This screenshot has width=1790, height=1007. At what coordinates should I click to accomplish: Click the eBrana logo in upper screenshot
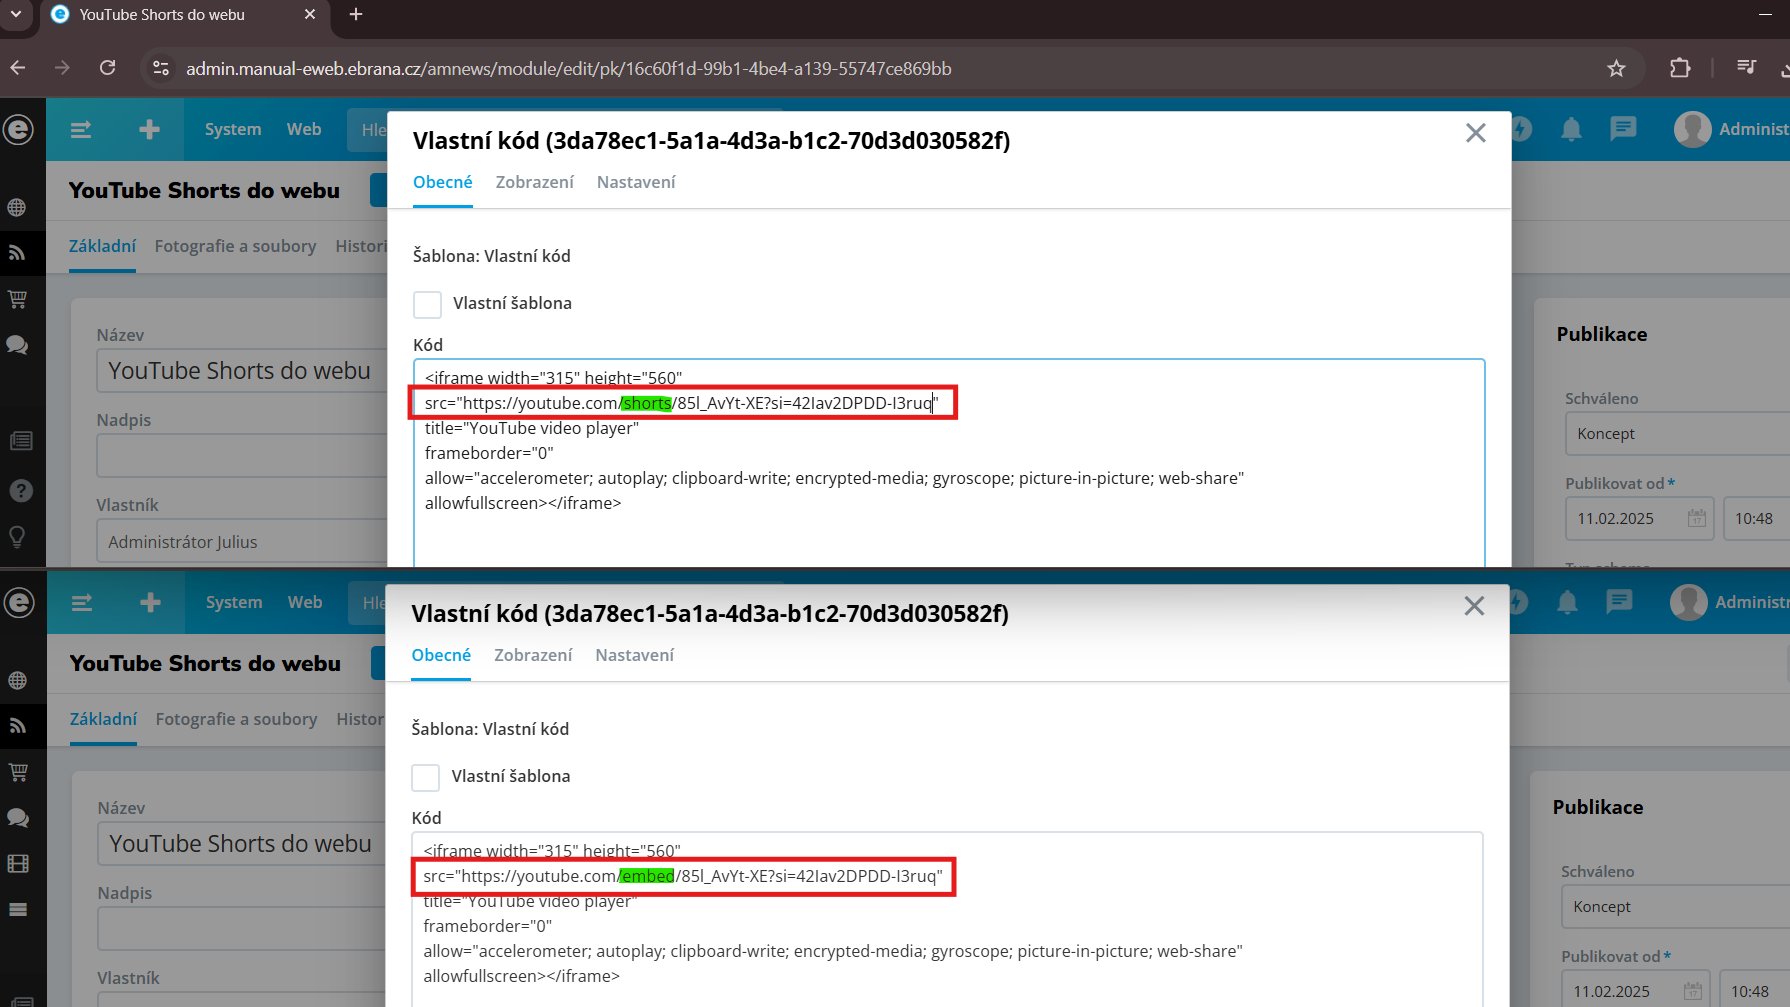(19, 129)
